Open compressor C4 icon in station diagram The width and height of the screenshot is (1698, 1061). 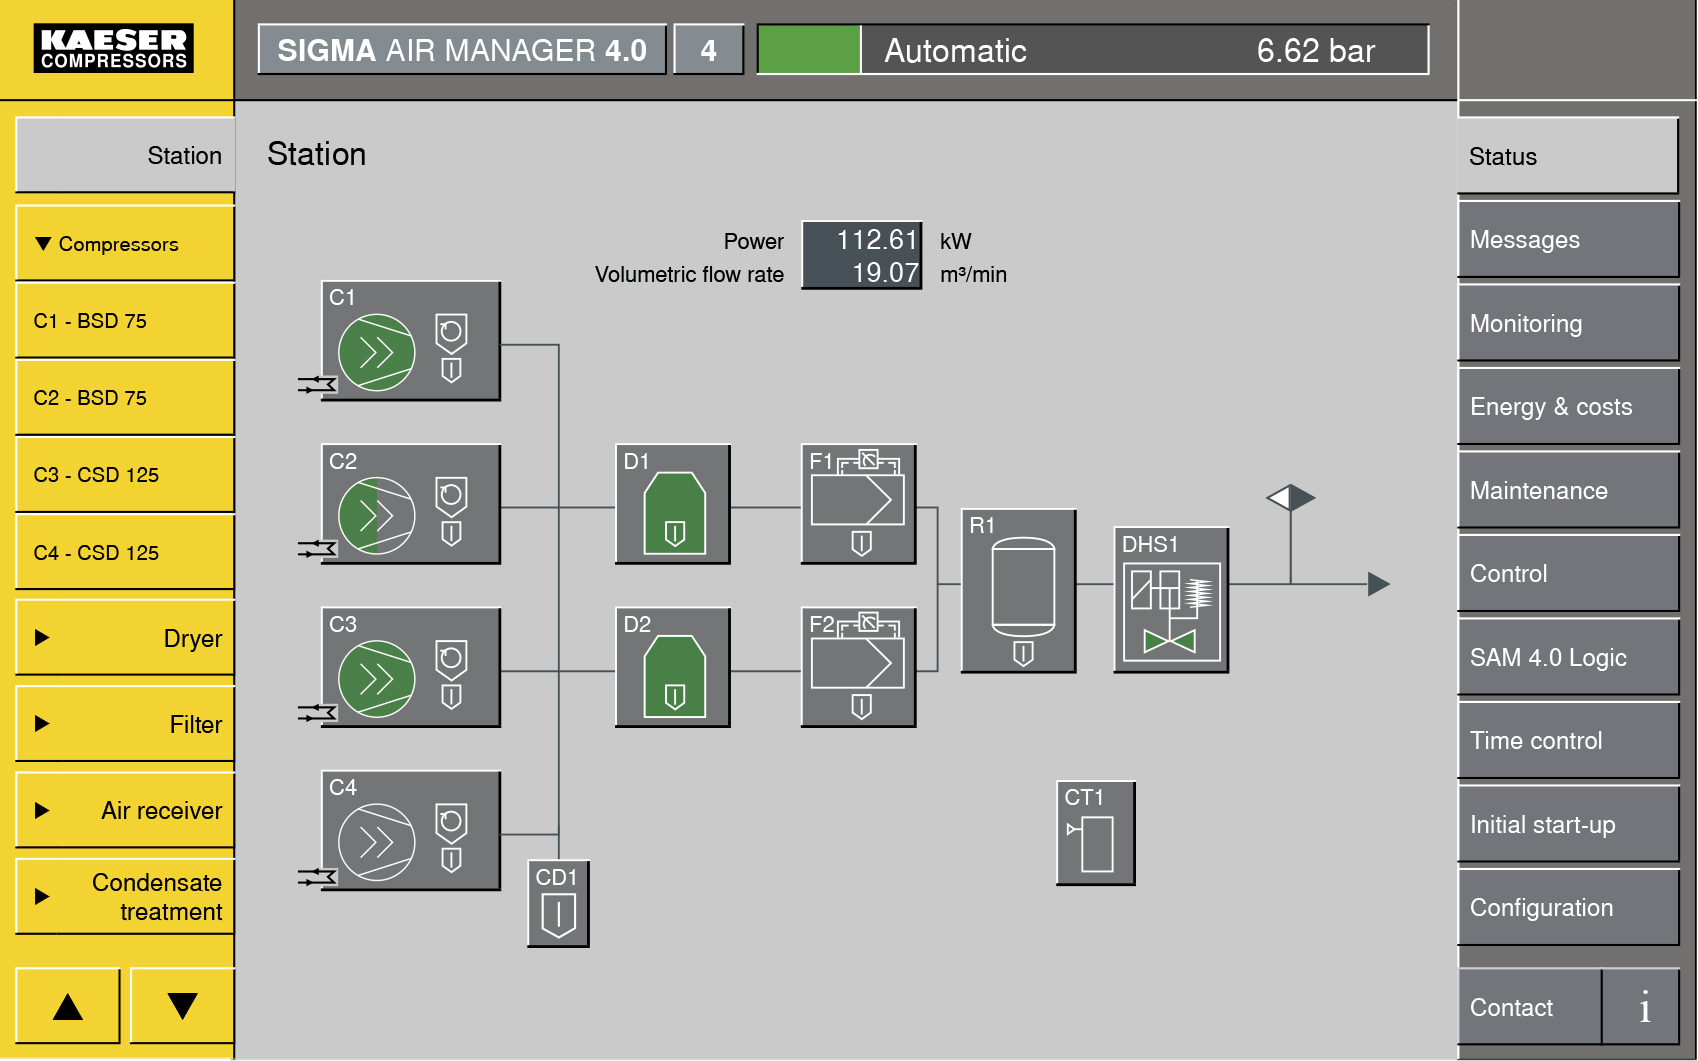pyautogui.click(x=411, y=830)
